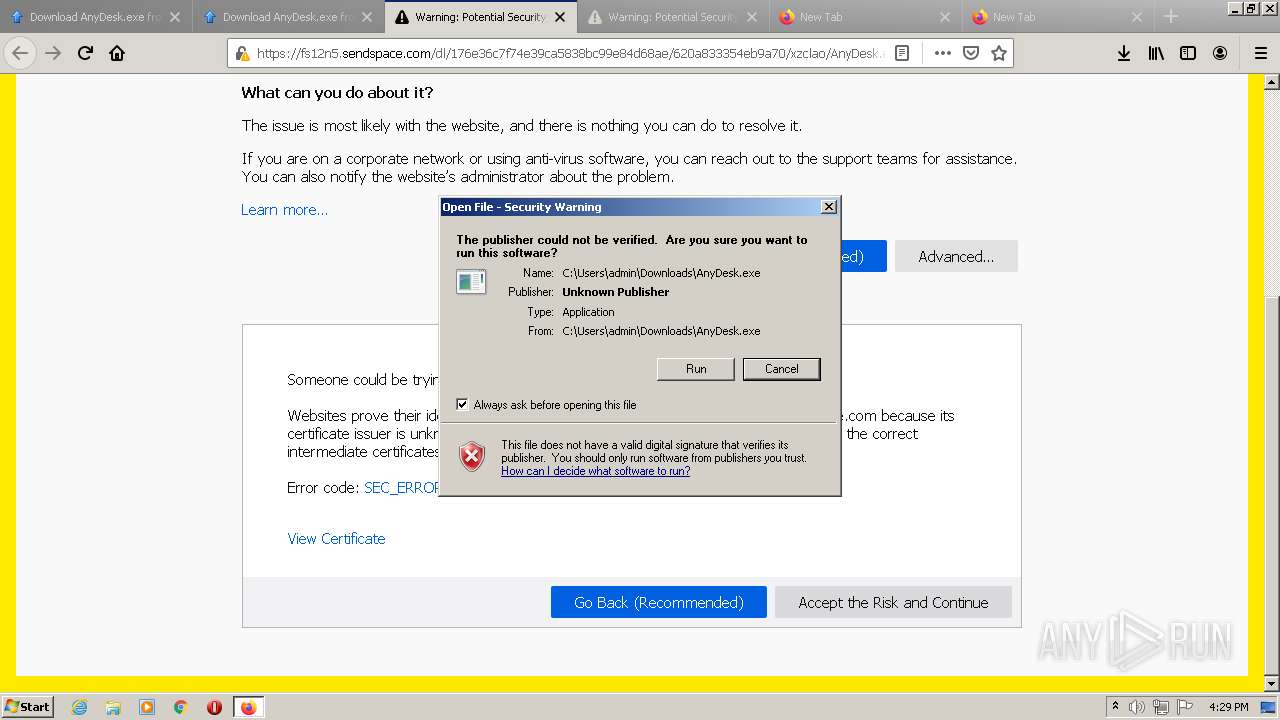The width and height of the screenshot is (1280, 720).
Task: Open the Firefox hamburger menu
Action: coord(1260,53)
